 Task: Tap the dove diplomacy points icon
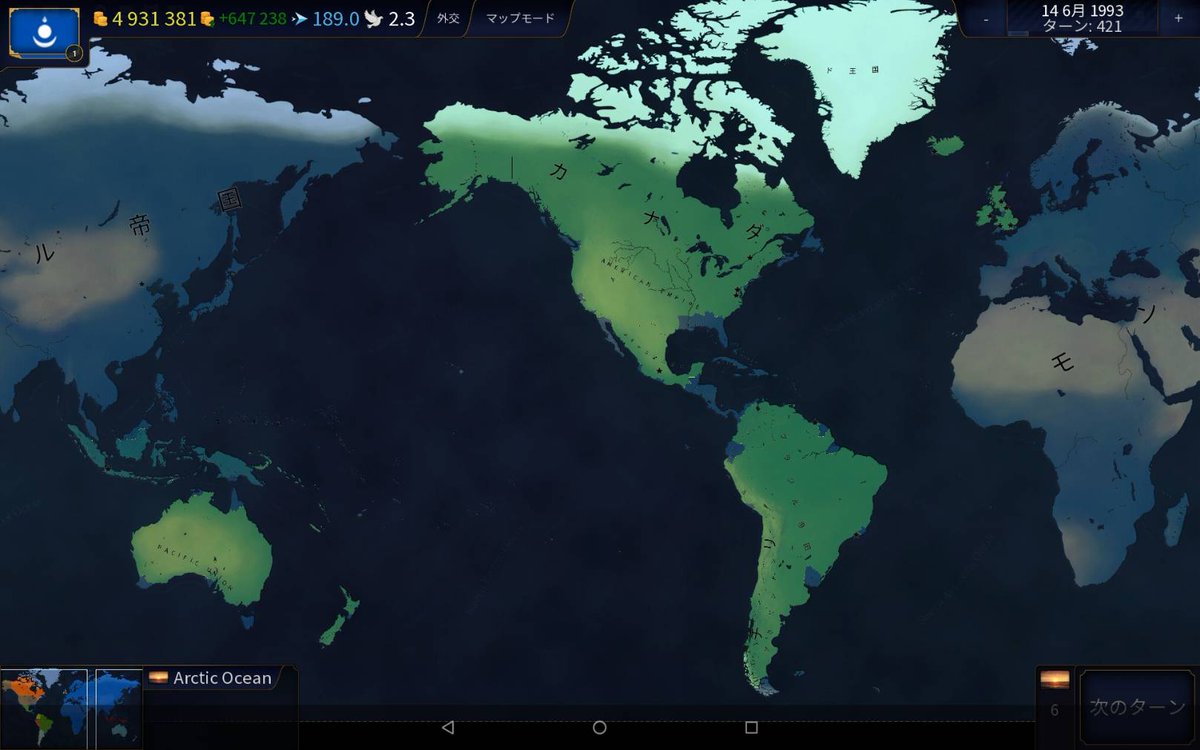point(373,19)
